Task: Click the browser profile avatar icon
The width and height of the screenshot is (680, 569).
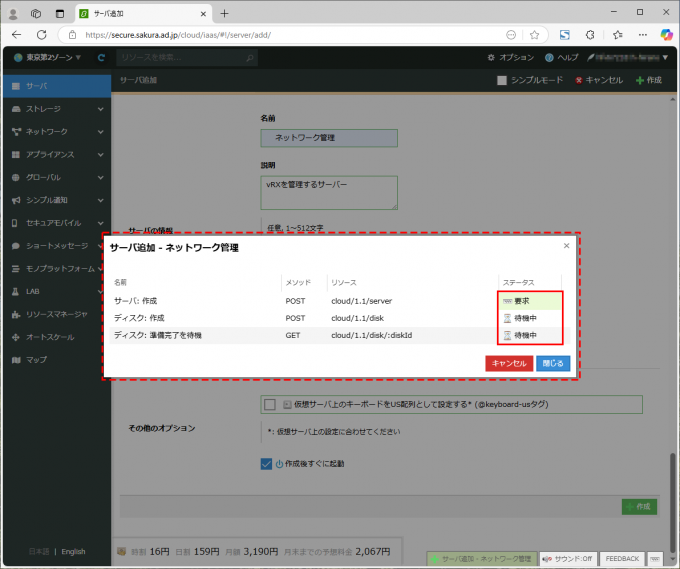Action: coord(13,14)
